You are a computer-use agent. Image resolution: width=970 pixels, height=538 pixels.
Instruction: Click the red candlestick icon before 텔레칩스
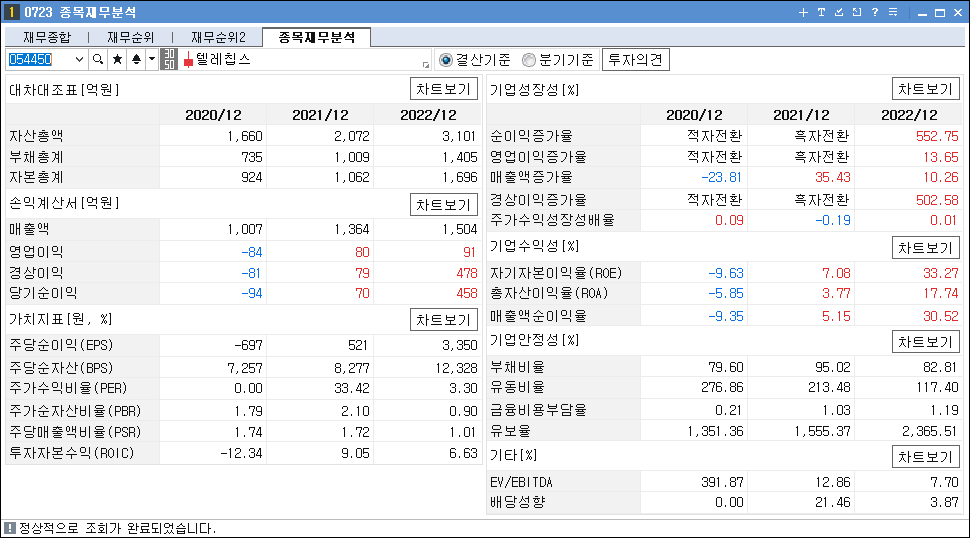tap(188, 60)
